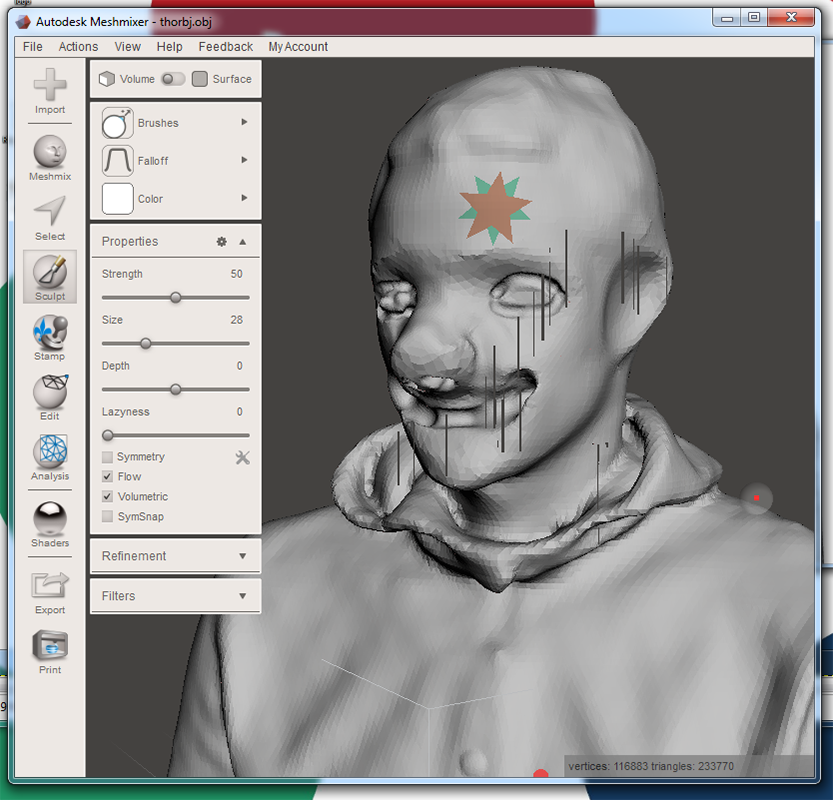
Task: Click the Falloff curve icon
Action: (x=117, y=160)
